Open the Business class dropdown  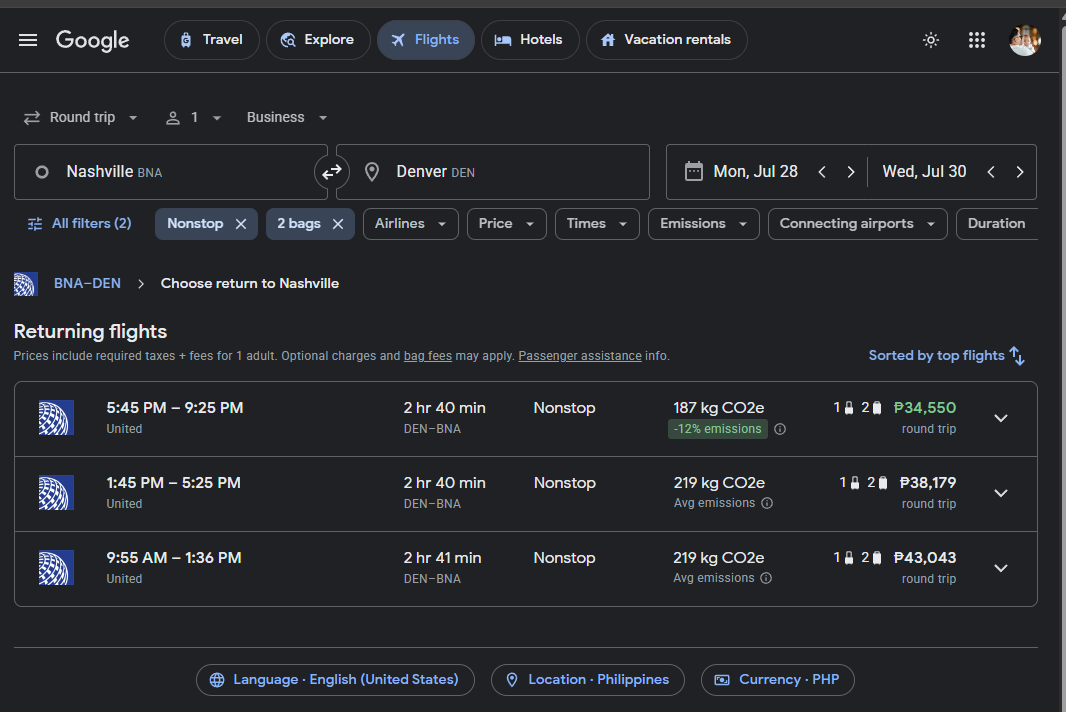287,118
